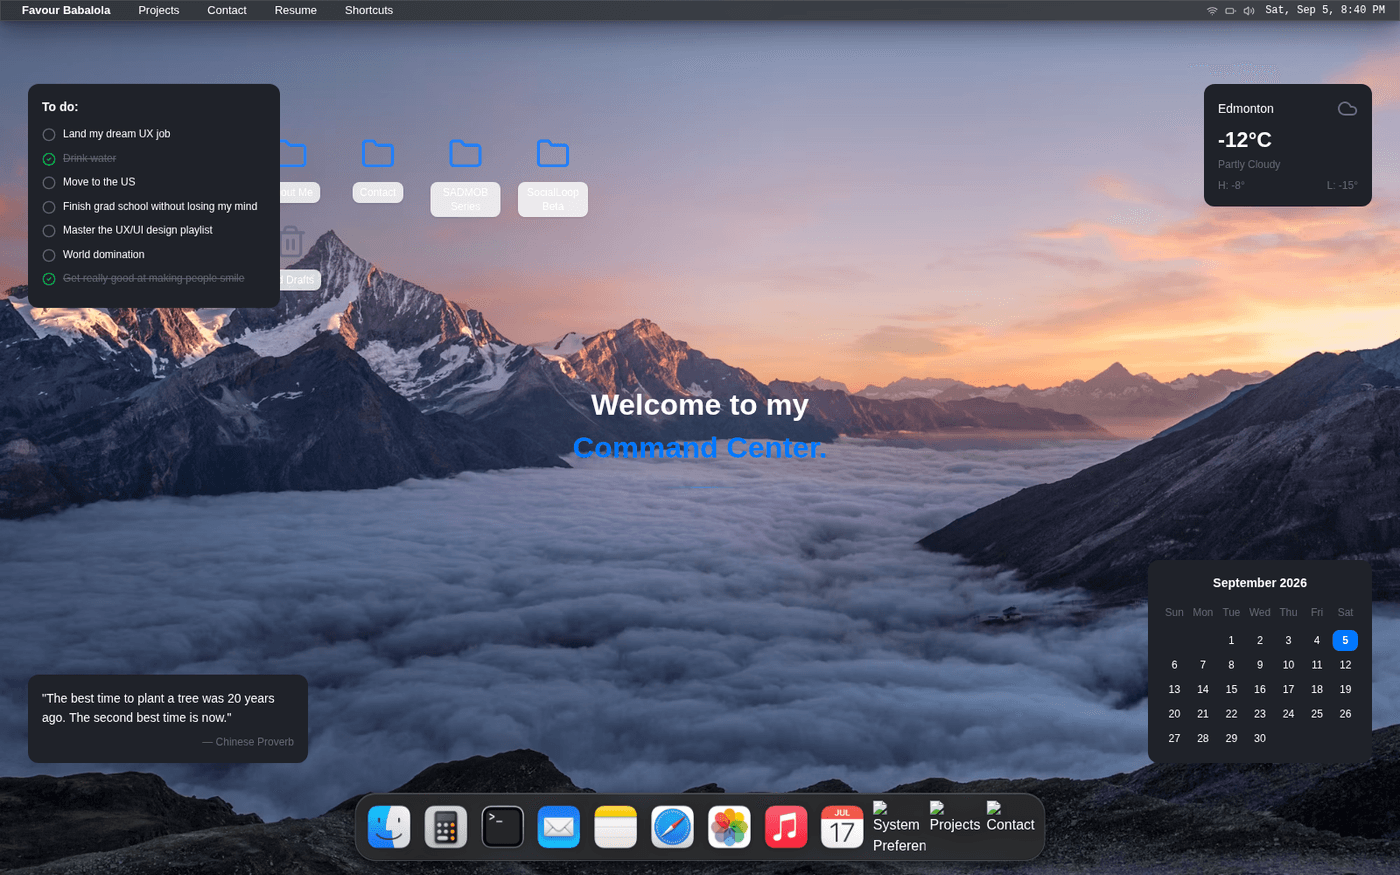Launch the Music app from the dock
The height and width of the screenshot is (875, 1400).
[786, 827]
